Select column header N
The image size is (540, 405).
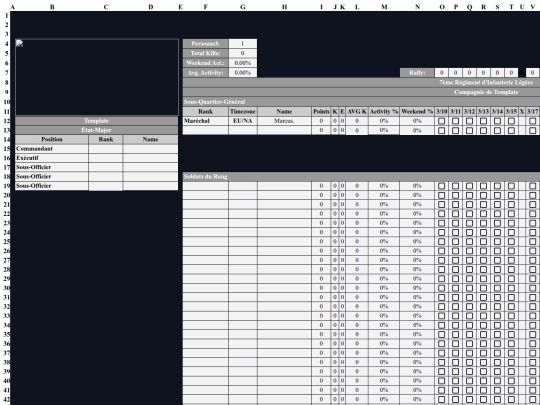click(417, 7)
